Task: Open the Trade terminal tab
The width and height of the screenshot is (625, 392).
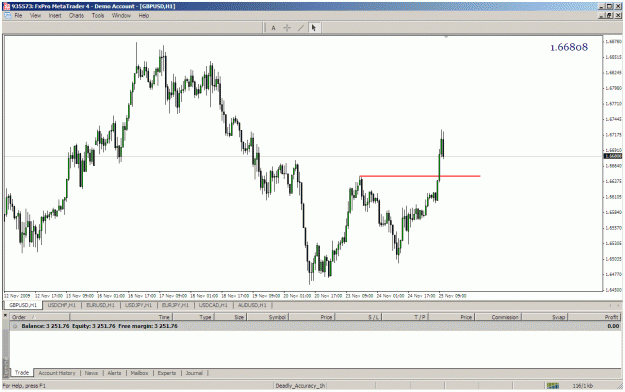Action: click(22, 372)
